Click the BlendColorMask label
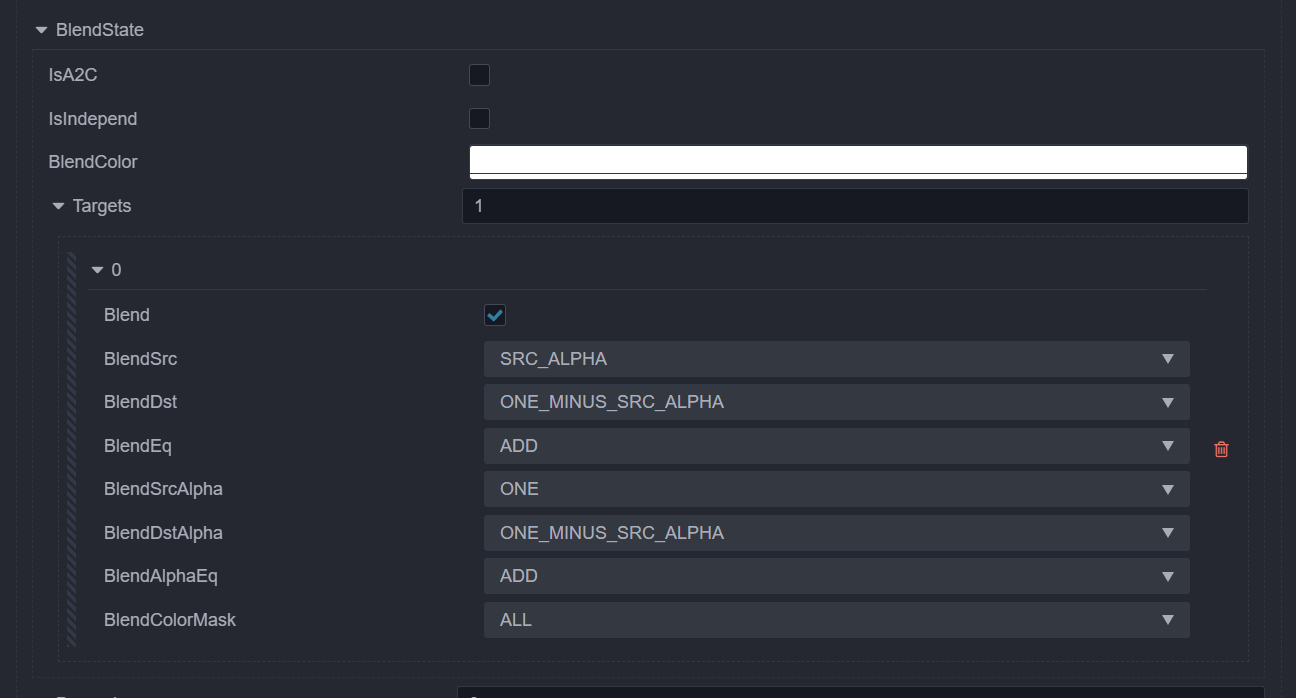The image size is (1296, 698). pos(170,620)
